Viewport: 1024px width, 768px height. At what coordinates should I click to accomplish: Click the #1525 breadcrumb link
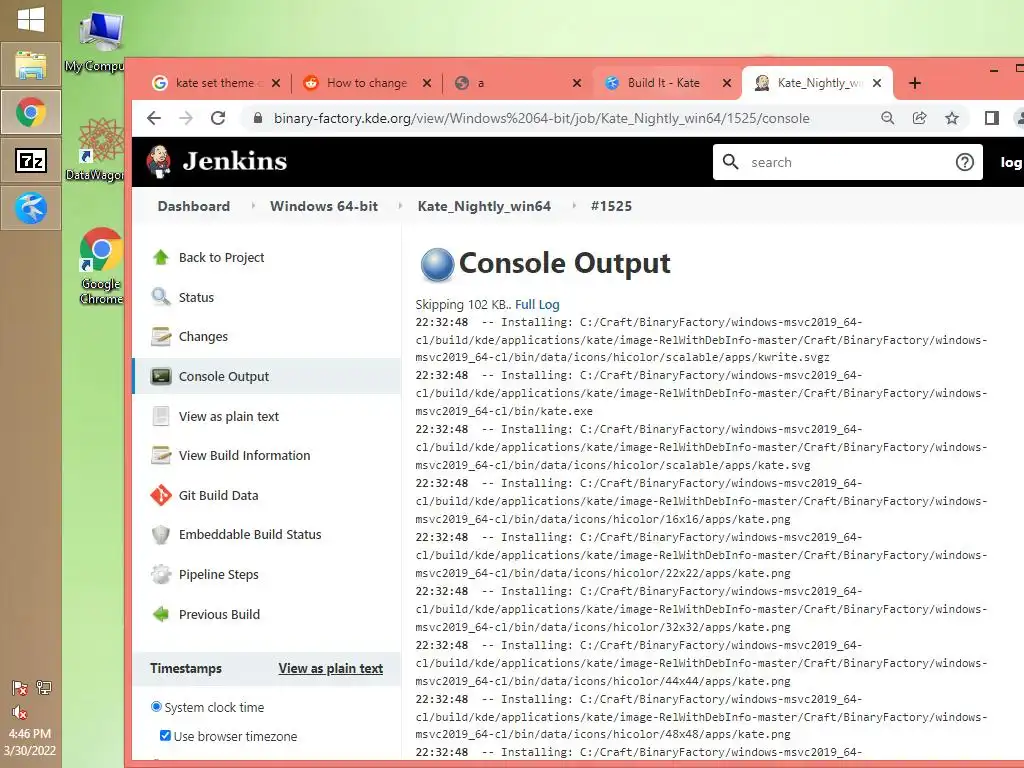pyautogui.click(x=611, y=206)
